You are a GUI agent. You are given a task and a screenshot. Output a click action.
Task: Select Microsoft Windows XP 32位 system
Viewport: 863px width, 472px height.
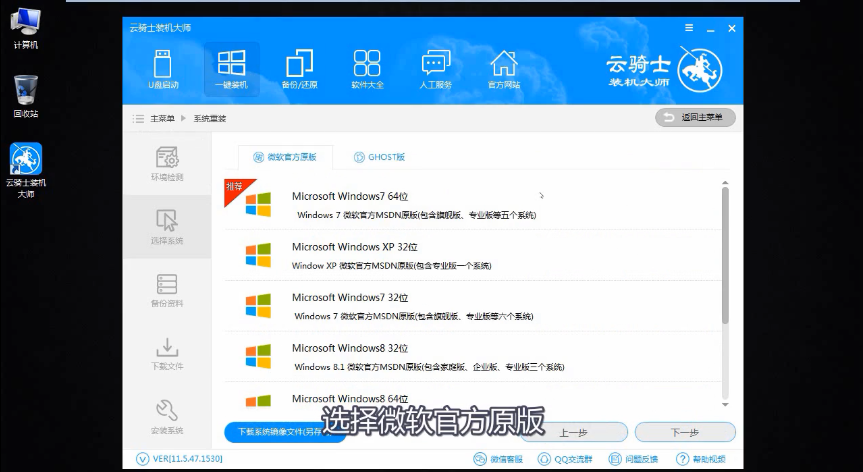pyautogui.click(x=473, y=255)
